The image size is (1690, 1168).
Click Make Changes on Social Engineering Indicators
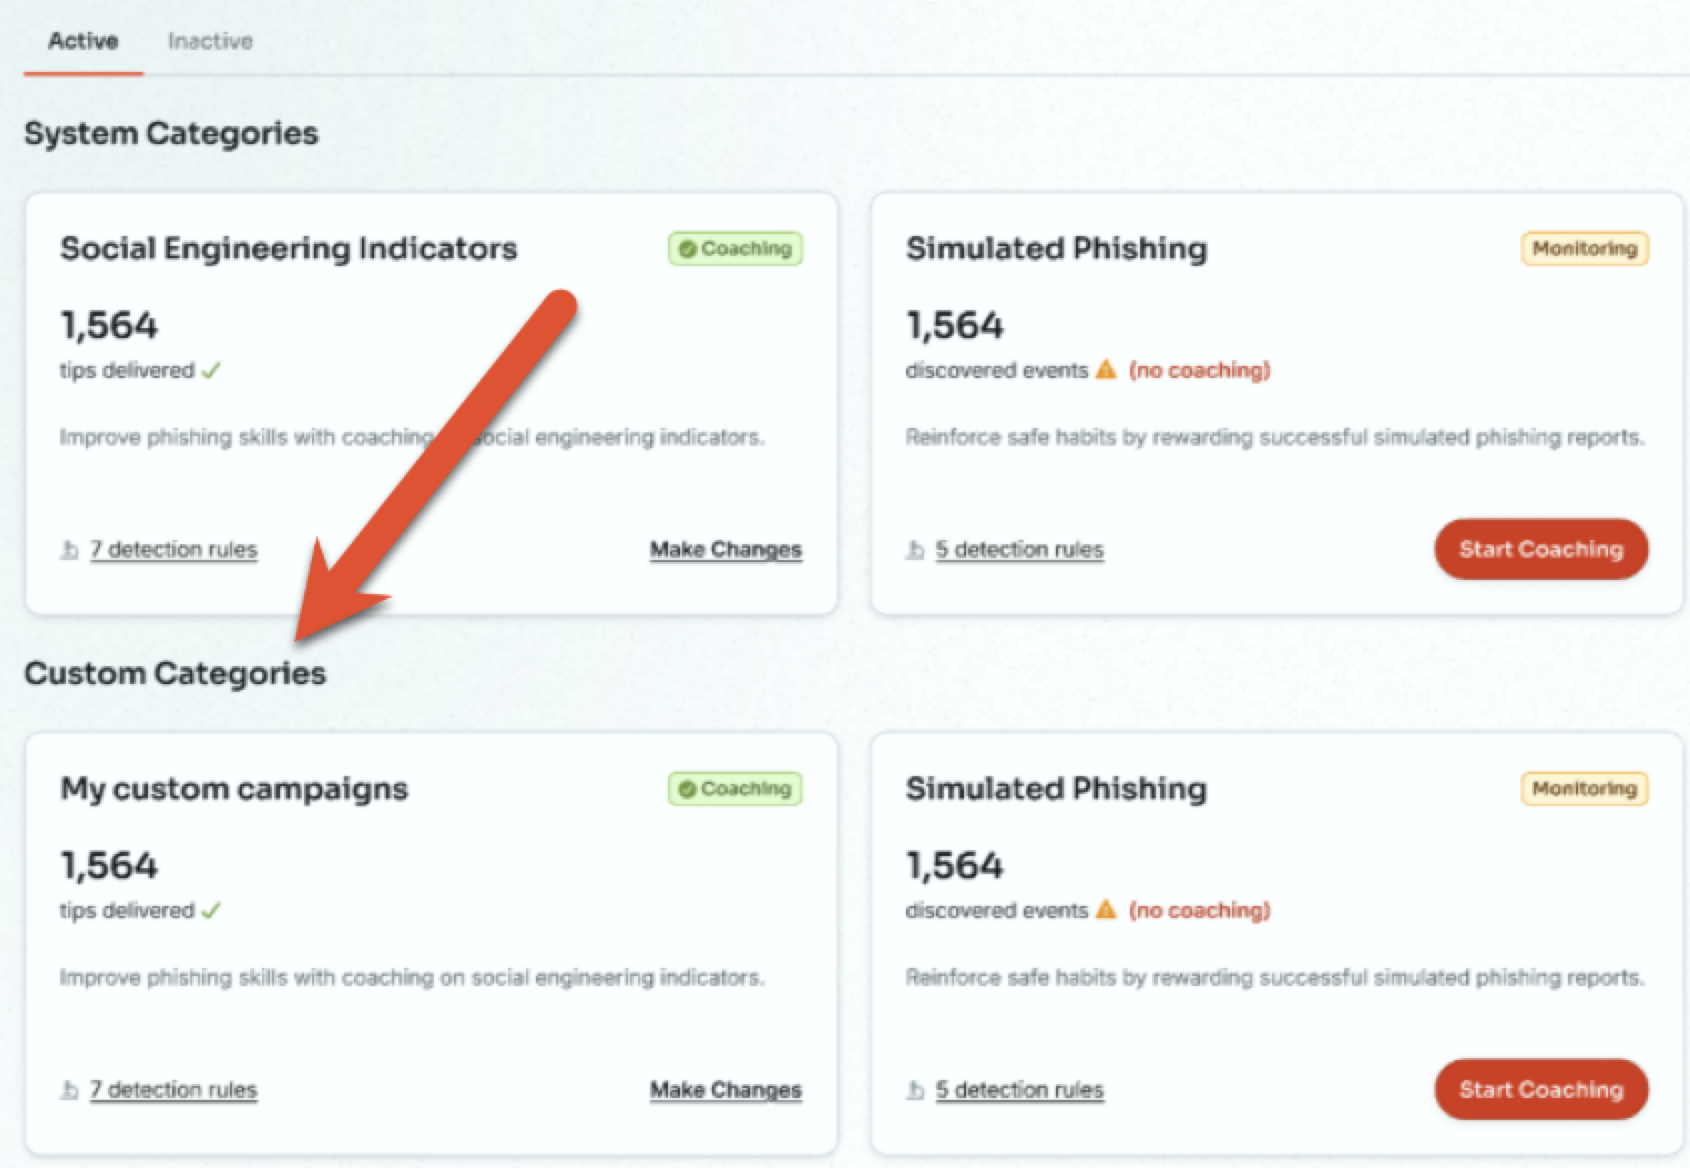tap(726, 550)
